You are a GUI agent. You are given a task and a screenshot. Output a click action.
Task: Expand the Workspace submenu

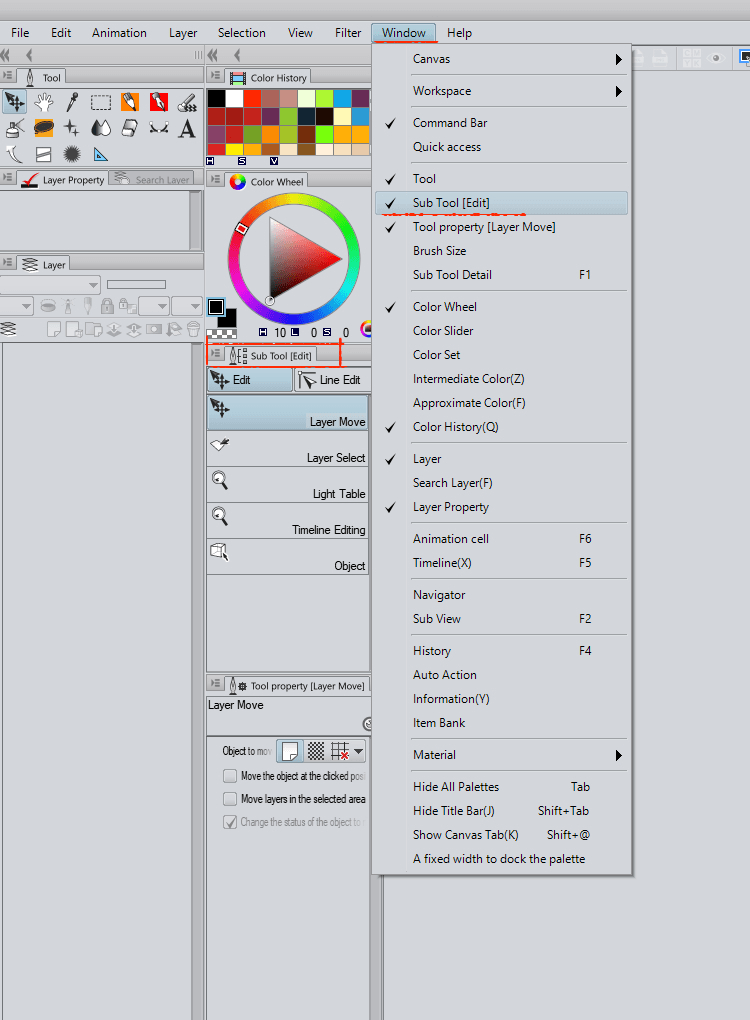(x=501, y=91)
